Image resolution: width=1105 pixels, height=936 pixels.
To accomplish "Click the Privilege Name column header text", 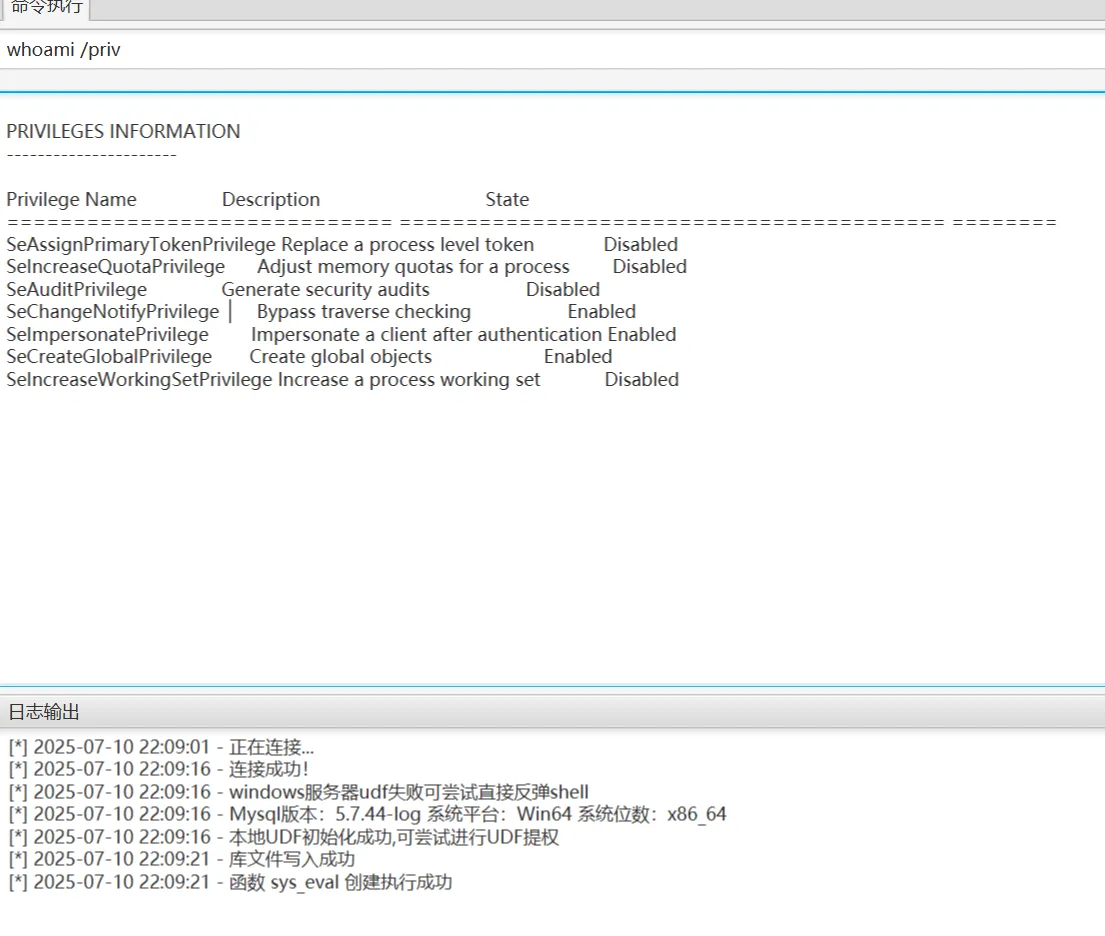I will [x=71, y=199].
